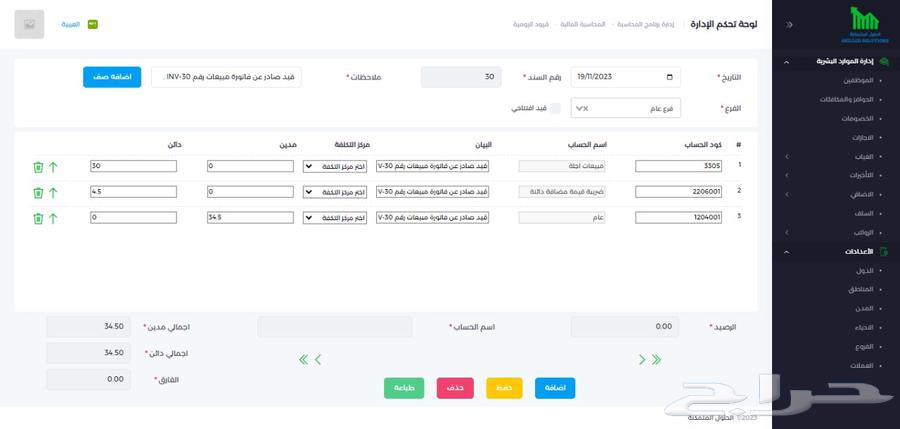Viewport: 900px width, 429px height.
Task: Open المحاسبة المالية breadcrumb link
Action: [583, 25]
